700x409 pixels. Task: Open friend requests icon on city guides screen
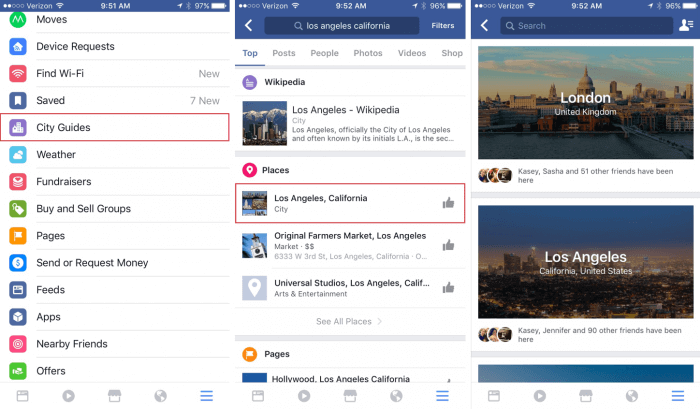pos(685,25)
